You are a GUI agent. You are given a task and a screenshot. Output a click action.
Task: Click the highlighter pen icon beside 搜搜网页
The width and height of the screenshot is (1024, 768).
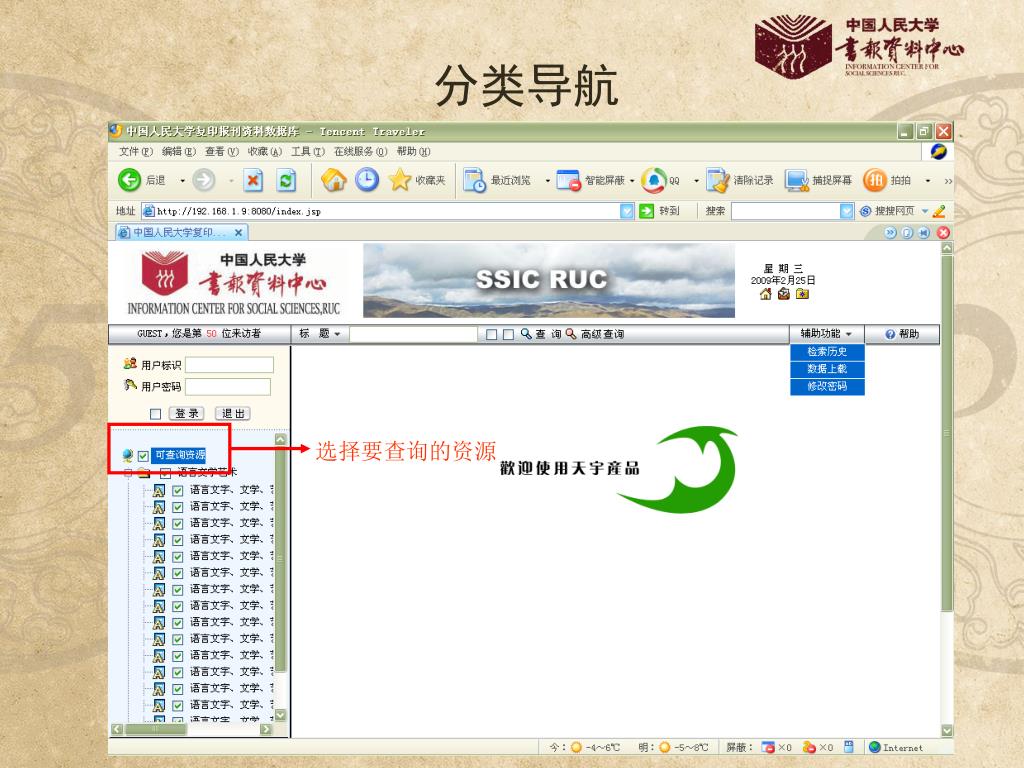939,211
